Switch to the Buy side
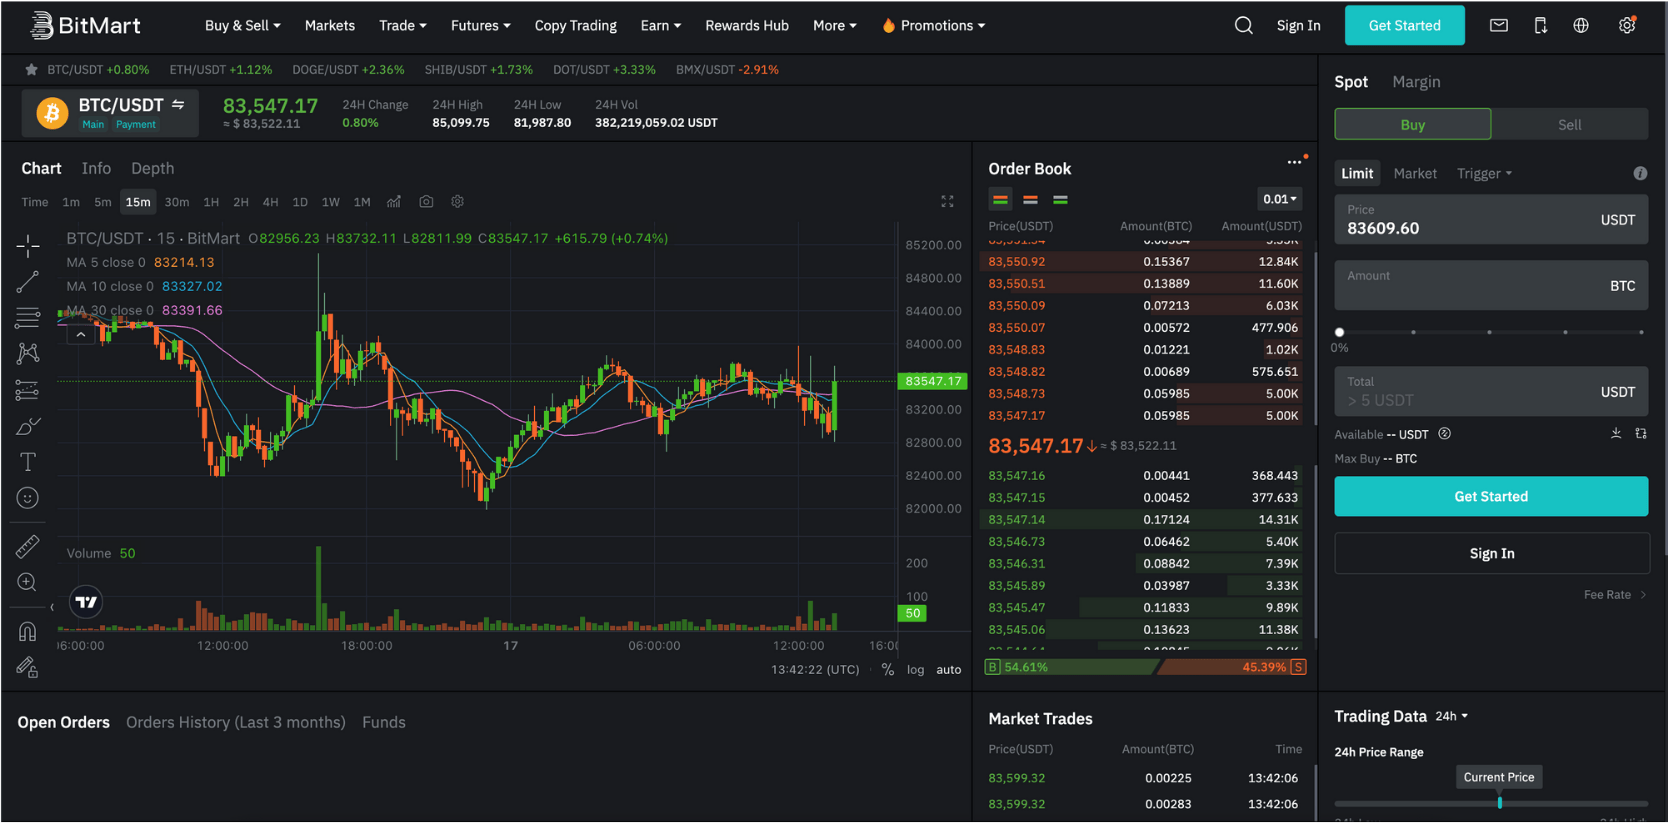Screen dimensions: 1668x824 pyautogui.click(x=1412, y=125)
